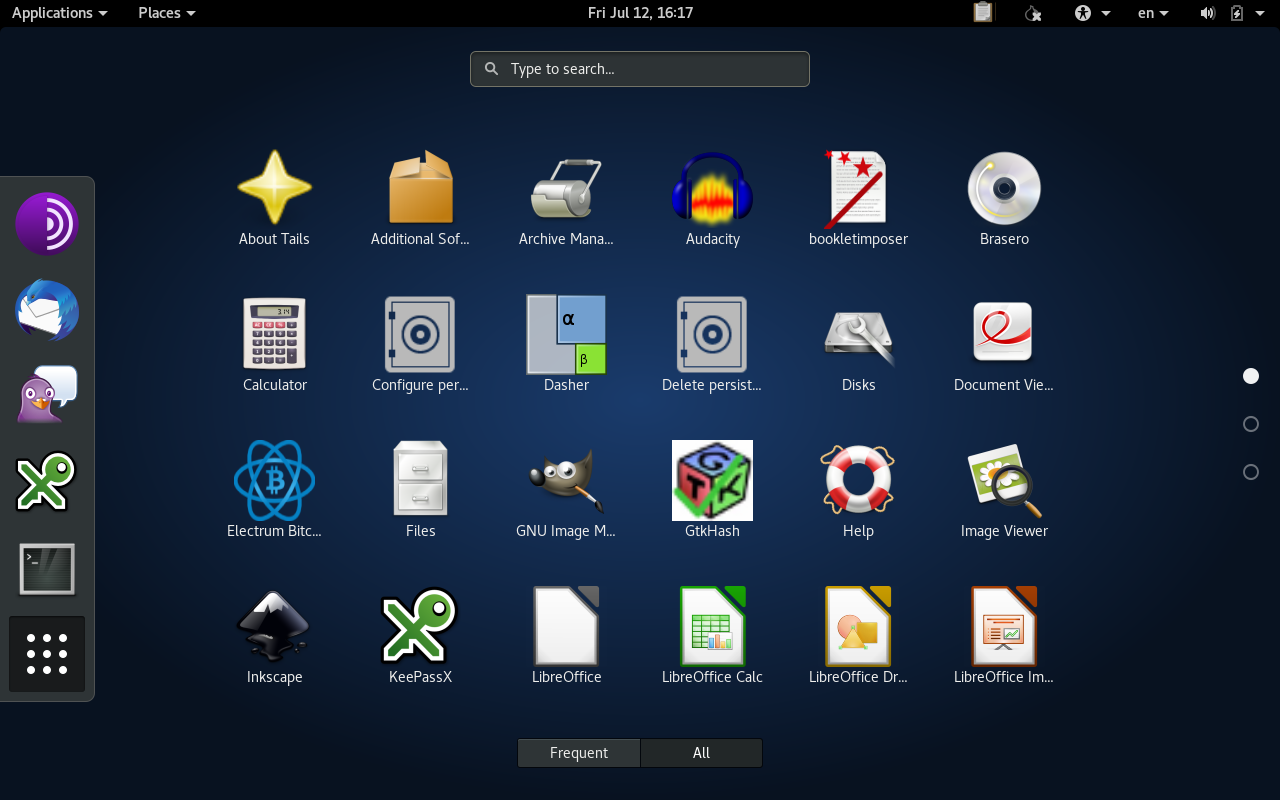This screenshot has height=800, width=1280.
Task: Go to second app page indicator
Action: (1250, 424)
